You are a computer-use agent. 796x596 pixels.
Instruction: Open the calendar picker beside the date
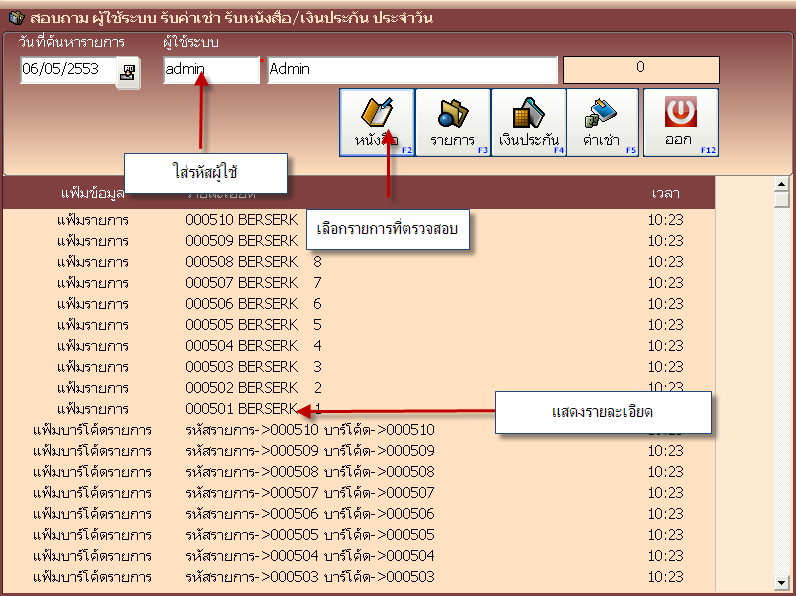click(x=128, y=71)
